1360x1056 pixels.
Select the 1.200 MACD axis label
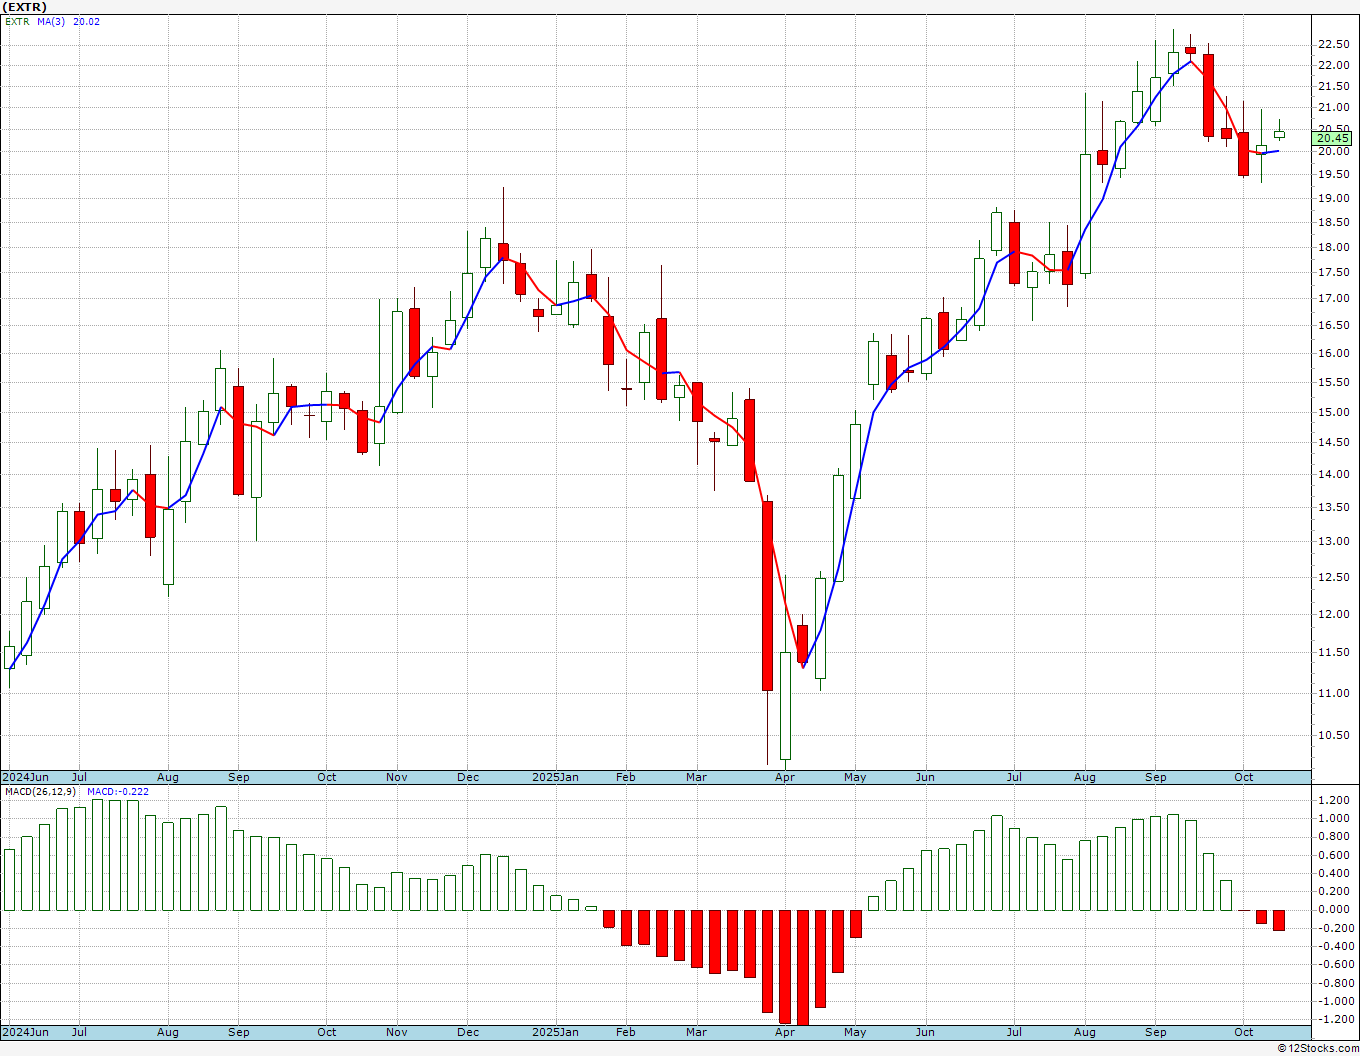pos(1335,800)
